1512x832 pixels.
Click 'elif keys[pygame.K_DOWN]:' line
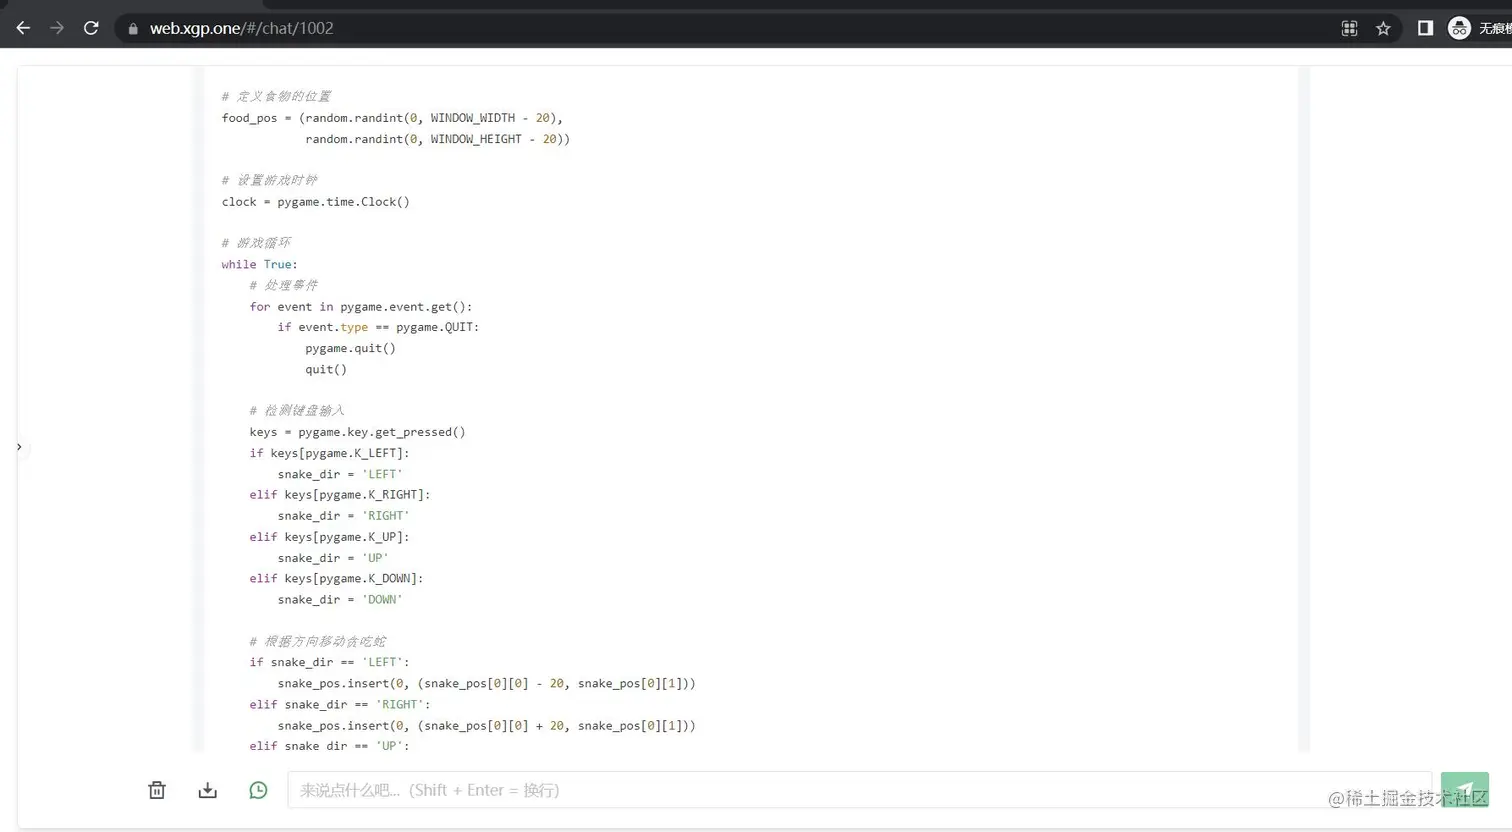[x=336, y=578]
